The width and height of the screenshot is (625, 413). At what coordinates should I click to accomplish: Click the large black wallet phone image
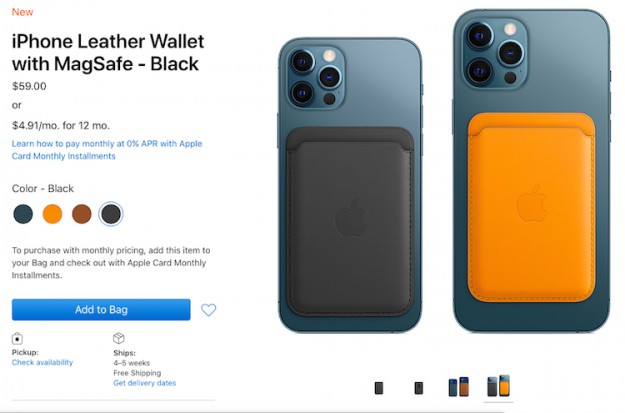pyautogui.click(x=350, y=185)
